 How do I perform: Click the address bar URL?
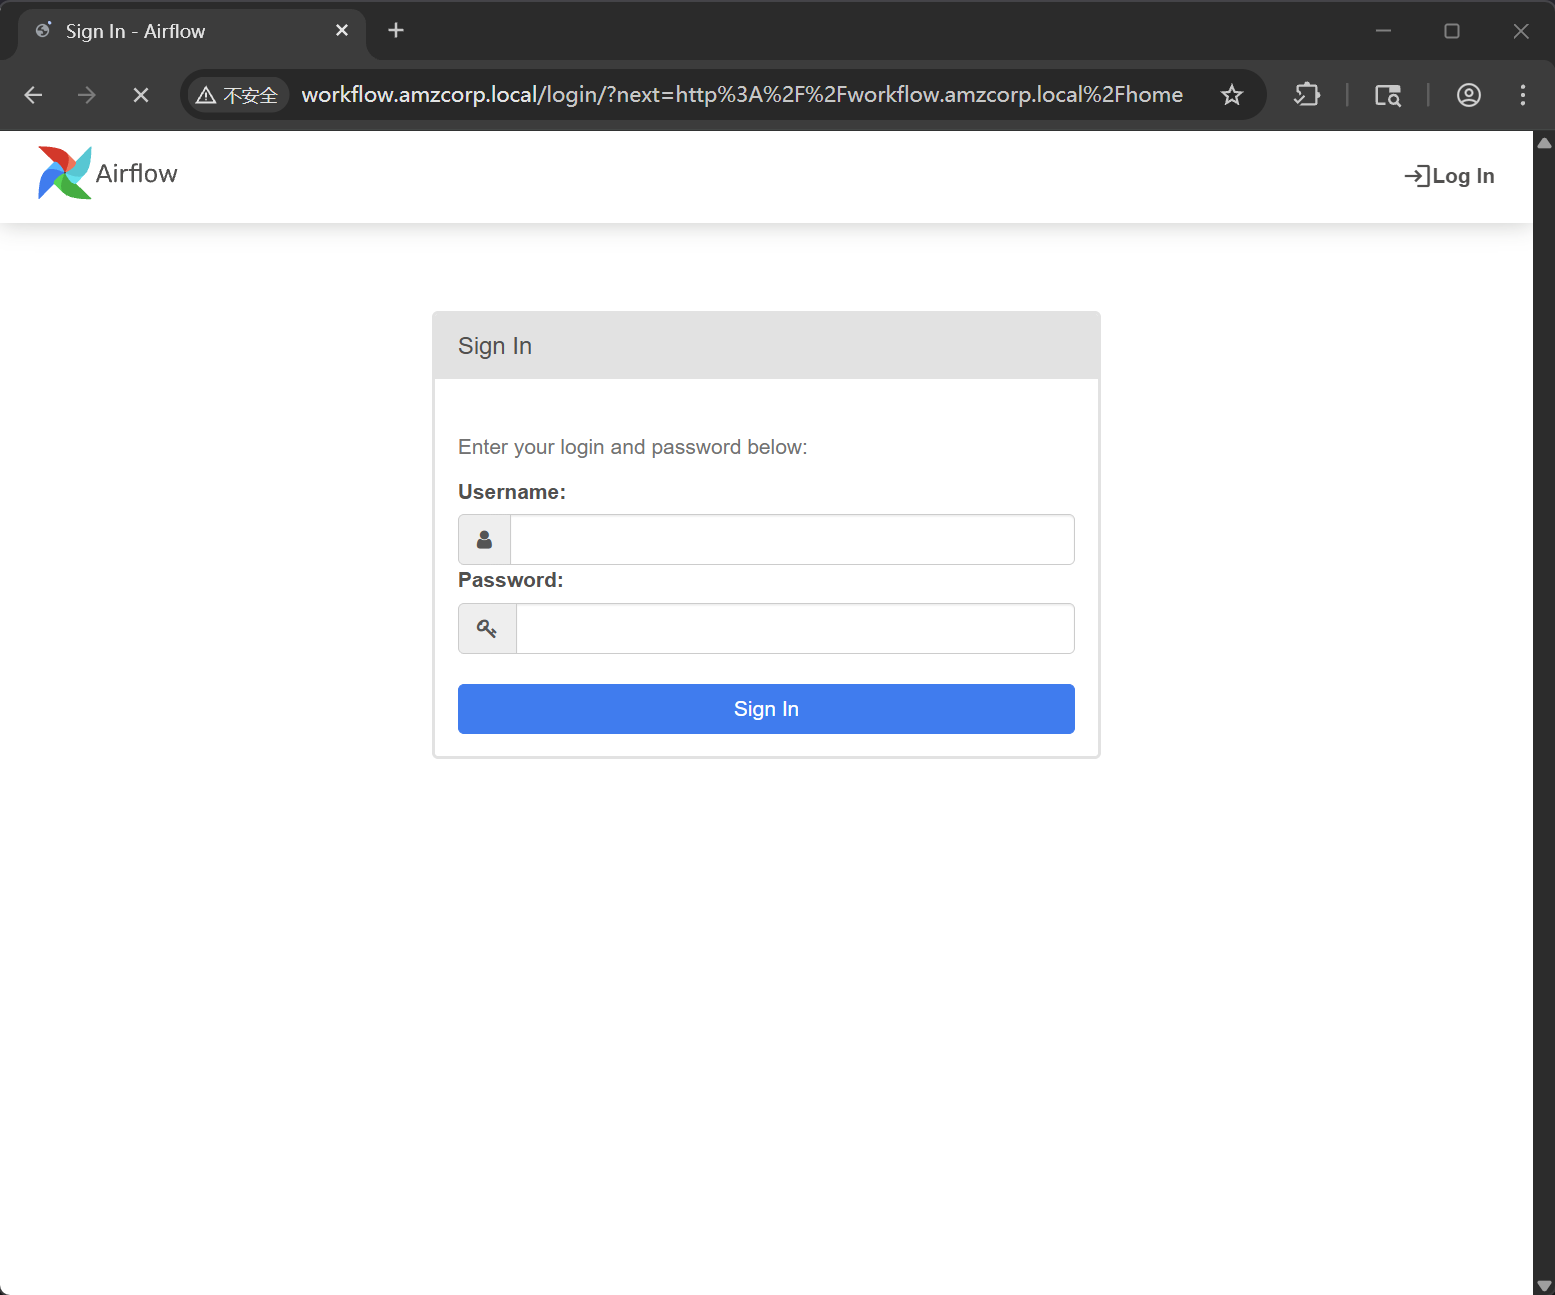(741, 95)
